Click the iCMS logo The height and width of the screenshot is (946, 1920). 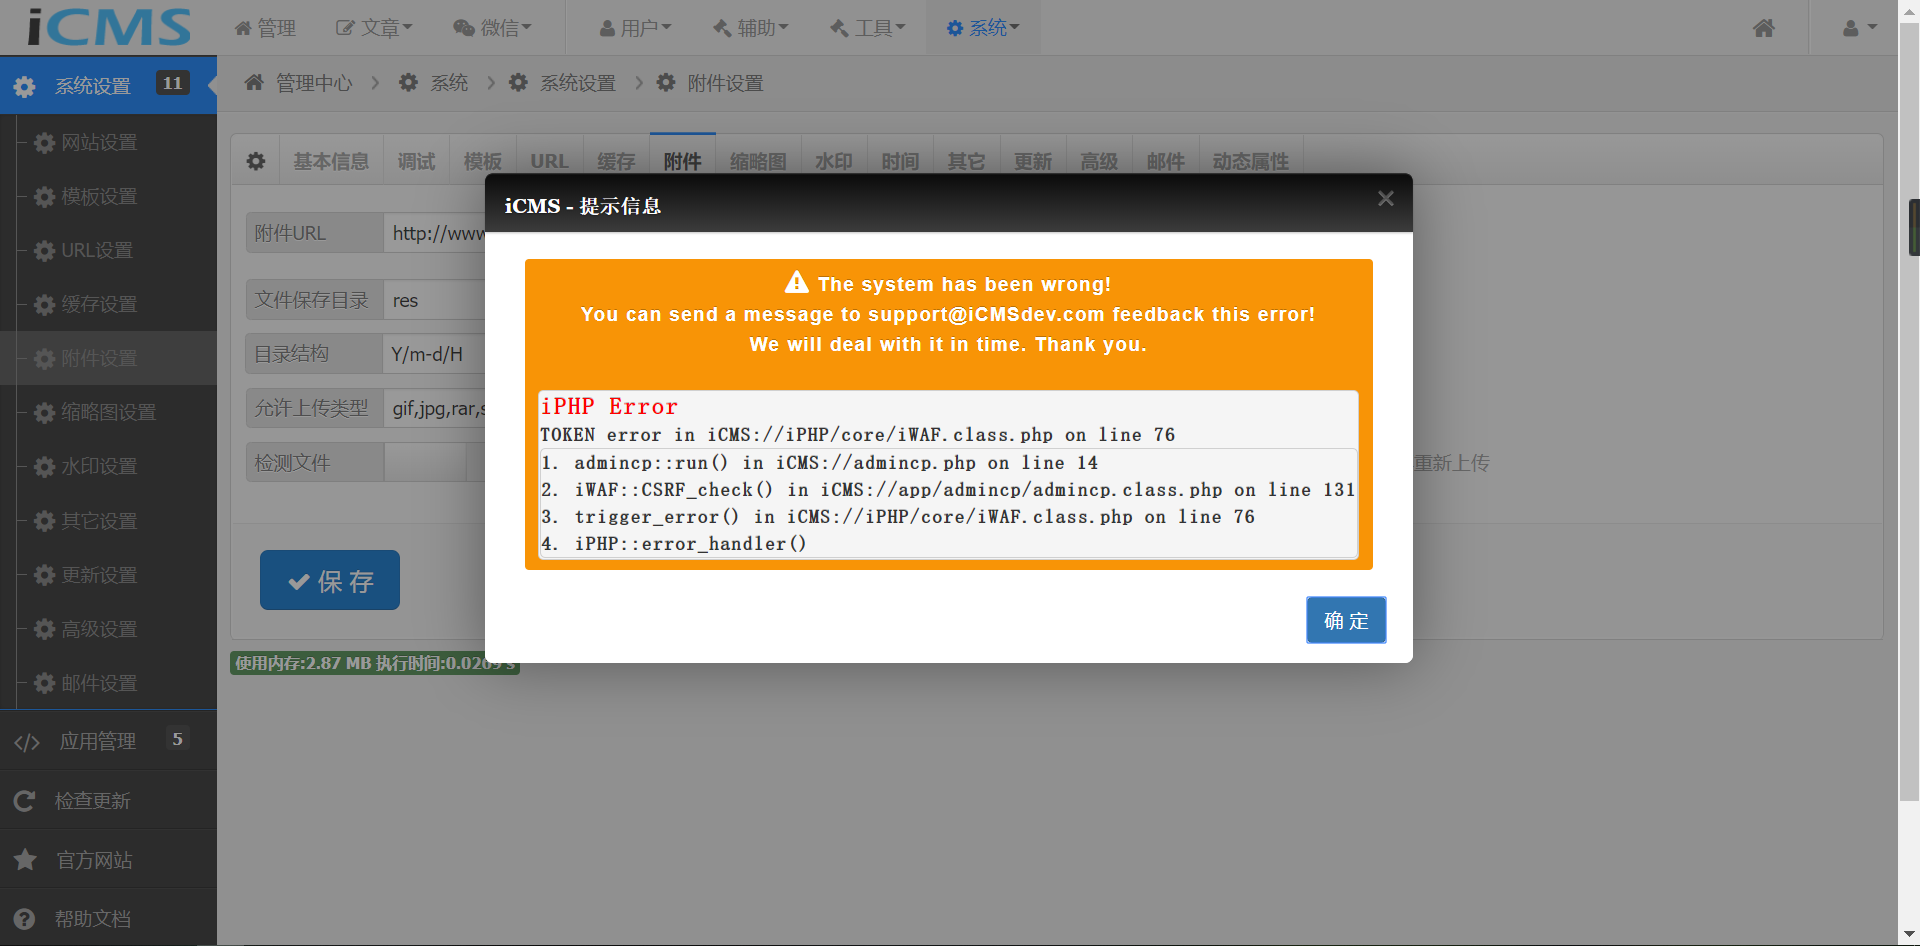click(x=108, y=27)
